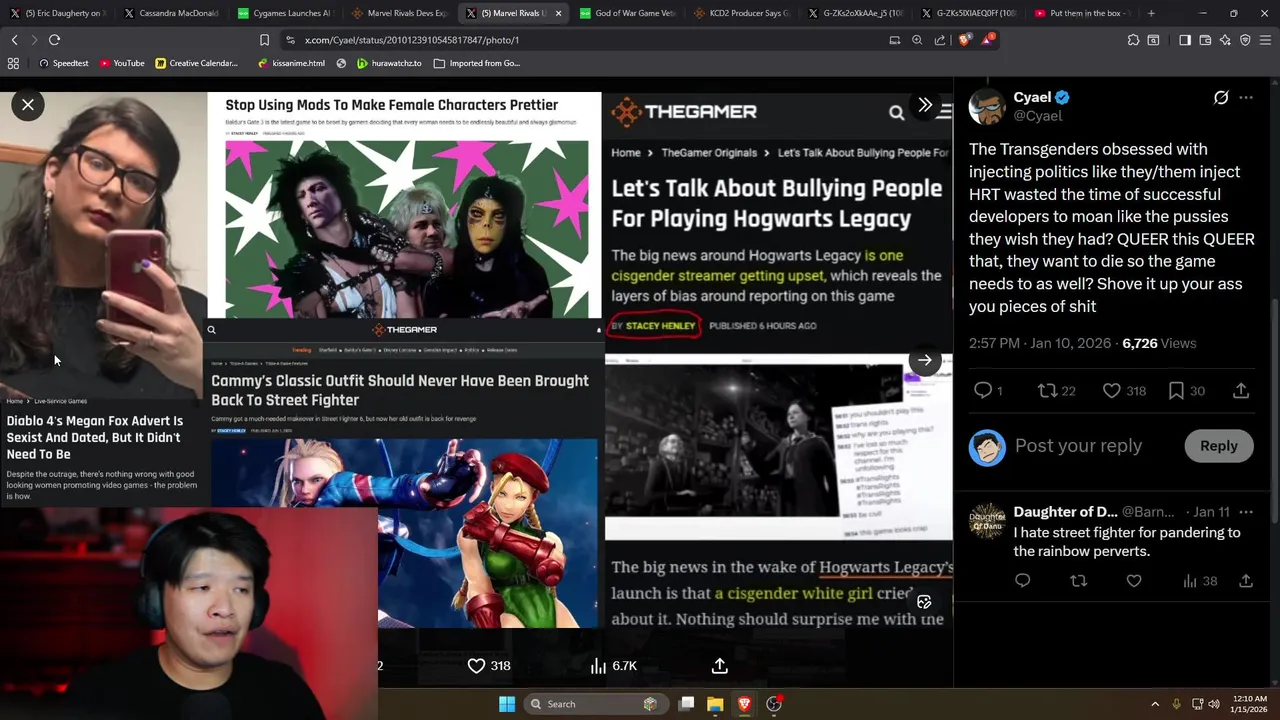Open the kissanime.html bookmark
1280x720 pixels.
click(x=291, y=63)
